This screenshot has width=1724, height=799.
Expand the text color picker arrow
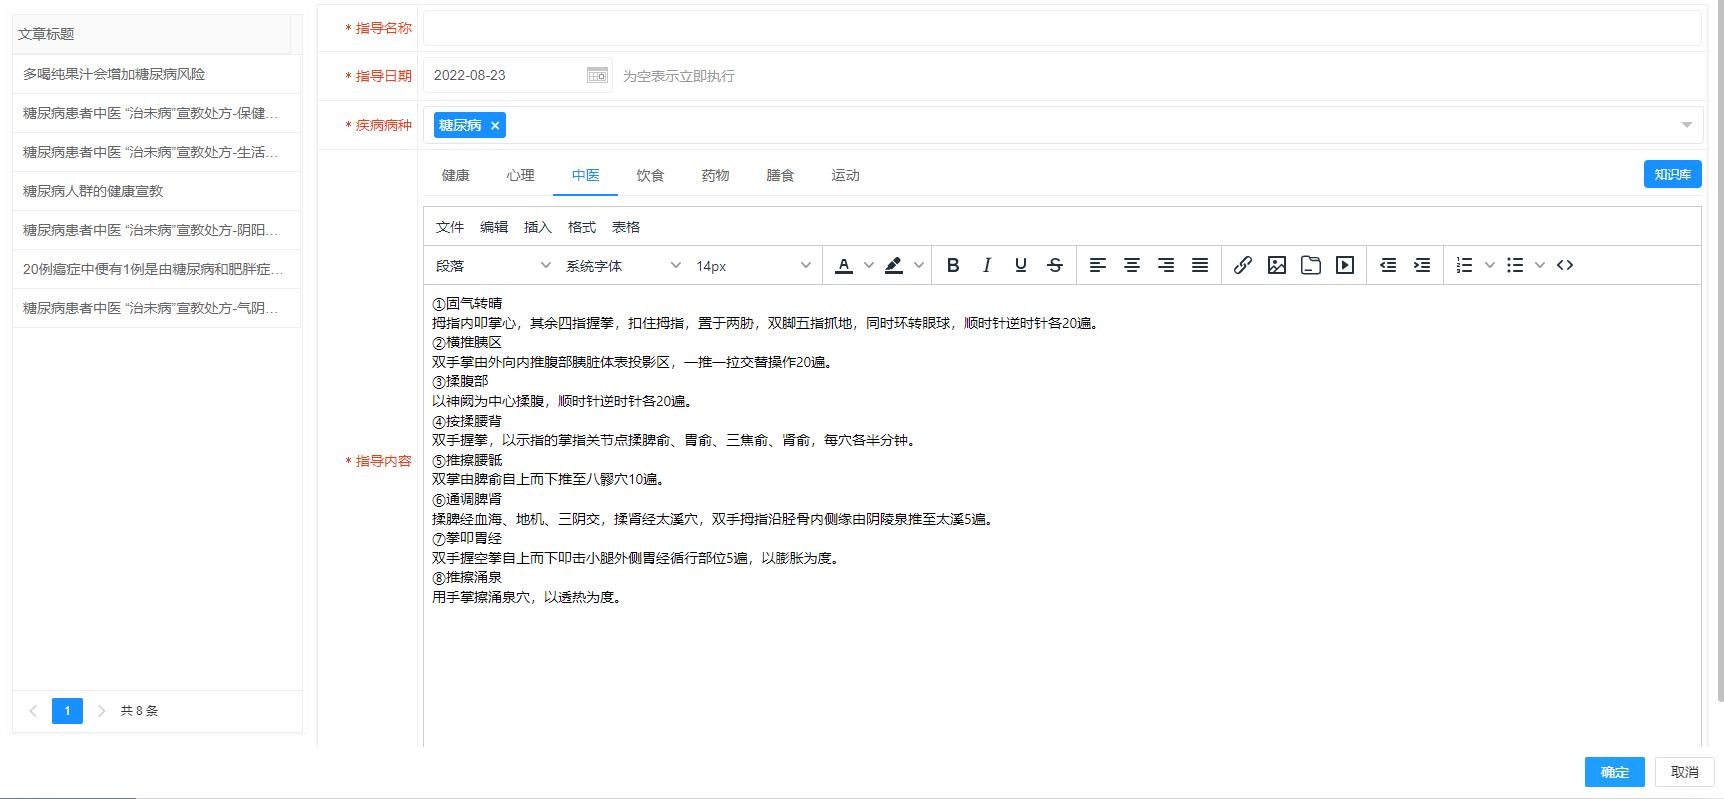tap(869, 265)
